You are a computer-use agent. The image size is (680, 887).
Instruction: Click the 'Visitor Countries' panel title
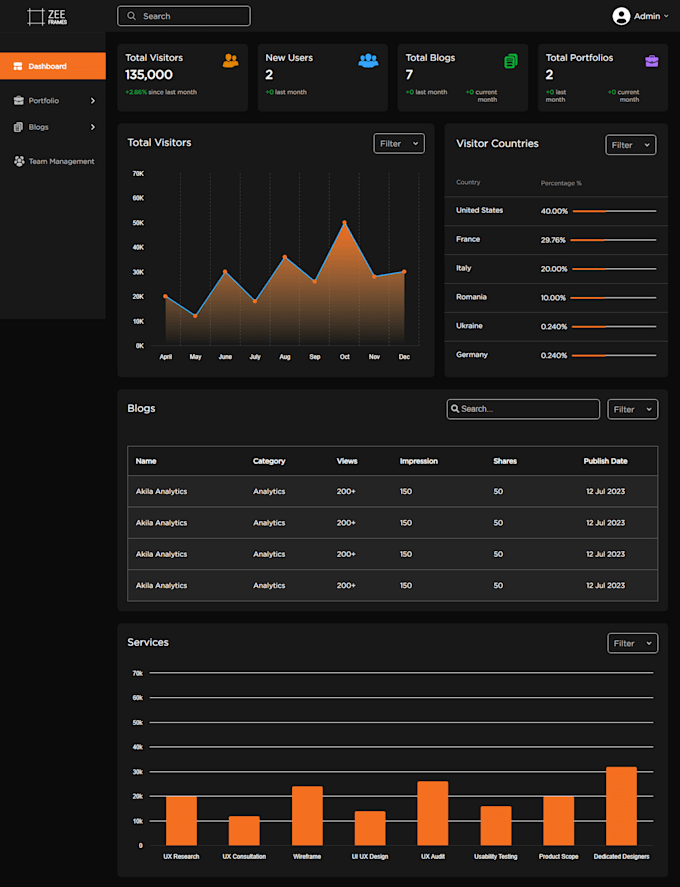pos(497,144)
